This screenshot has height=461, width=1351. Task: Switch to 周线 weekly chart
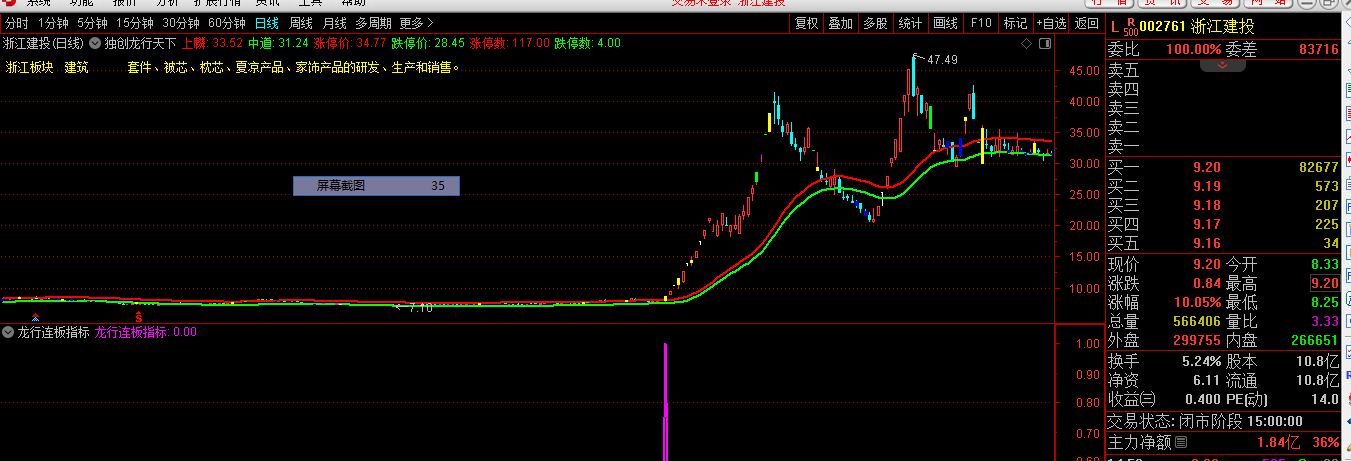pyautogui.click(x=301, y=23)
